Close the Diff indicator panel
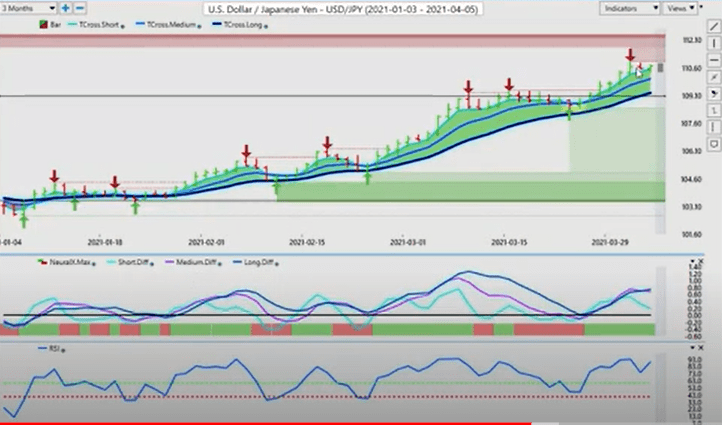 tap(701, 261)
